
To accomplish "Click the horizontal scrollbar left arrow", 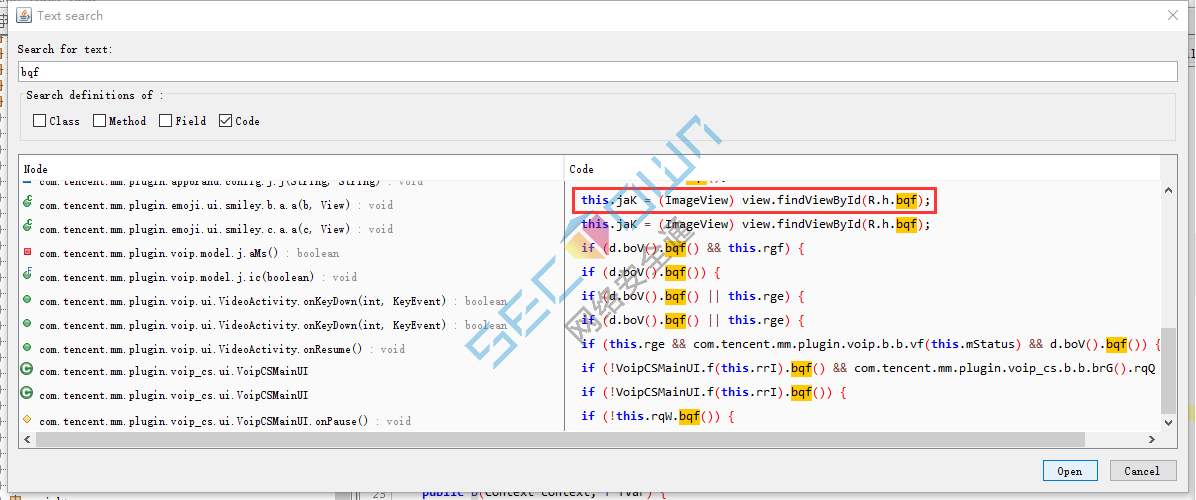I will click(27, 439).
